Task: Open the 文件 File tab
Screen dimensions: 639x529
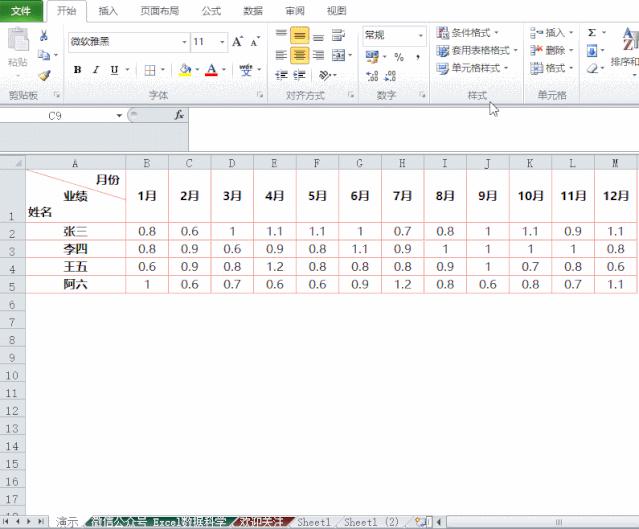Action: tap(21, 11)
